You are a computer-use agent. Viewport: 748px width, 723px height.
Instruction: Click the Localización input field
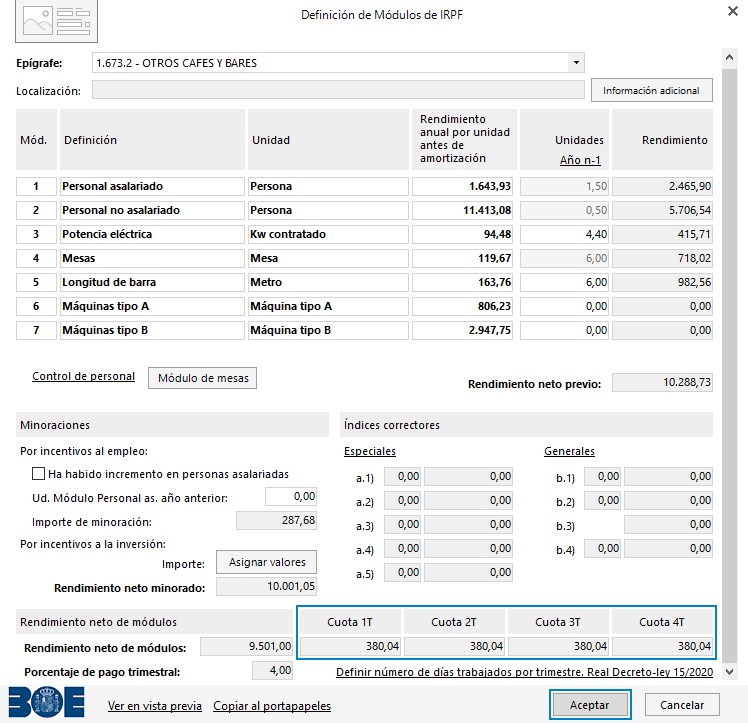(x=338, y=90)
